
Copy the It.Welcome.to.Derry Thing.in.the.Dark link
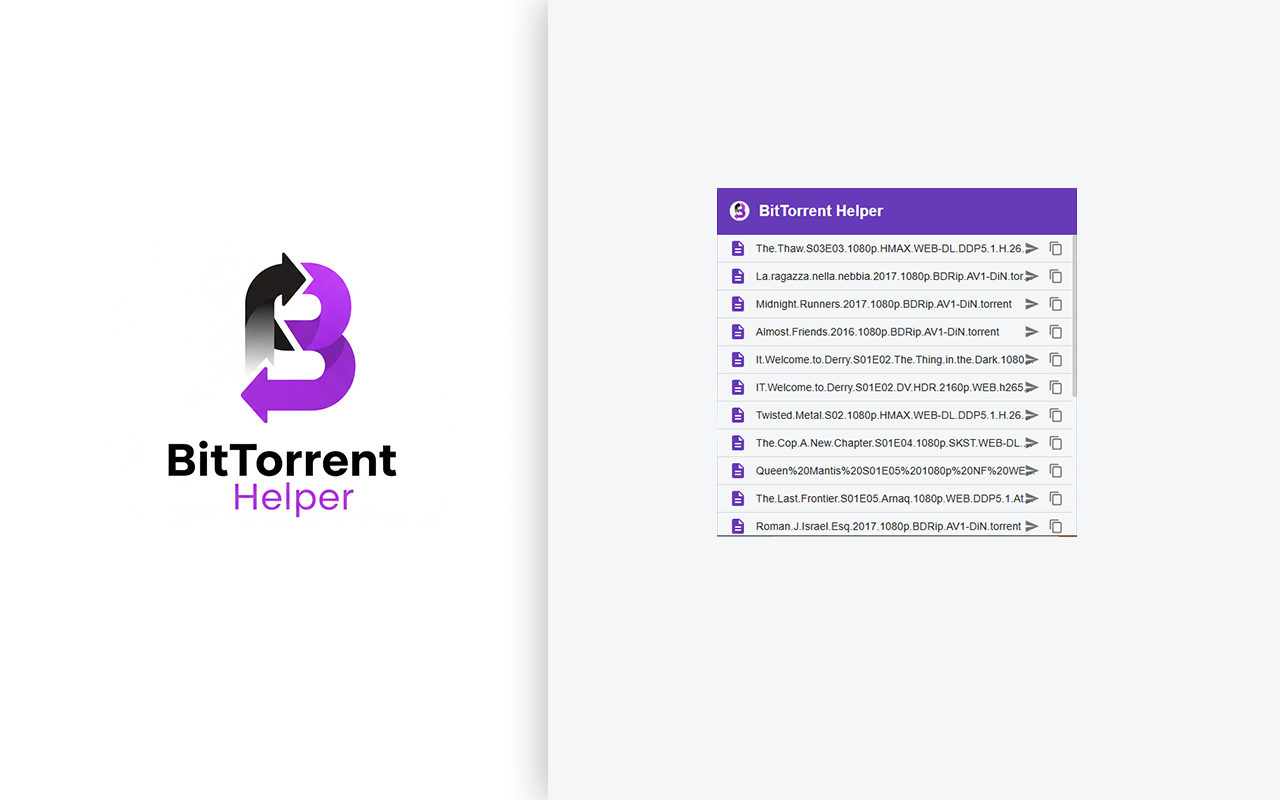[1056, 360]
